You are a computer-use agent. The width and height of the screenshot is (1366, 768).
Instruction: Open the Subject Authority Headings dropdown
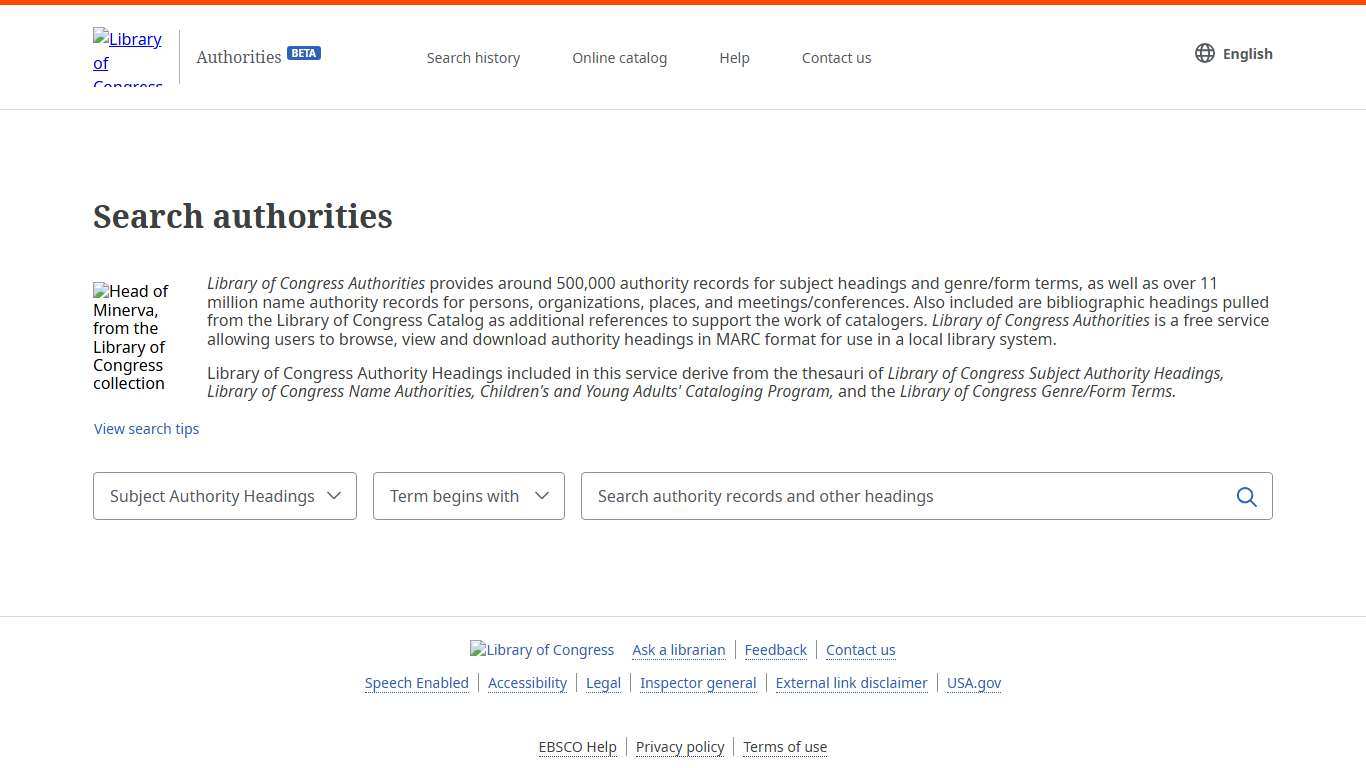(225, 496)
